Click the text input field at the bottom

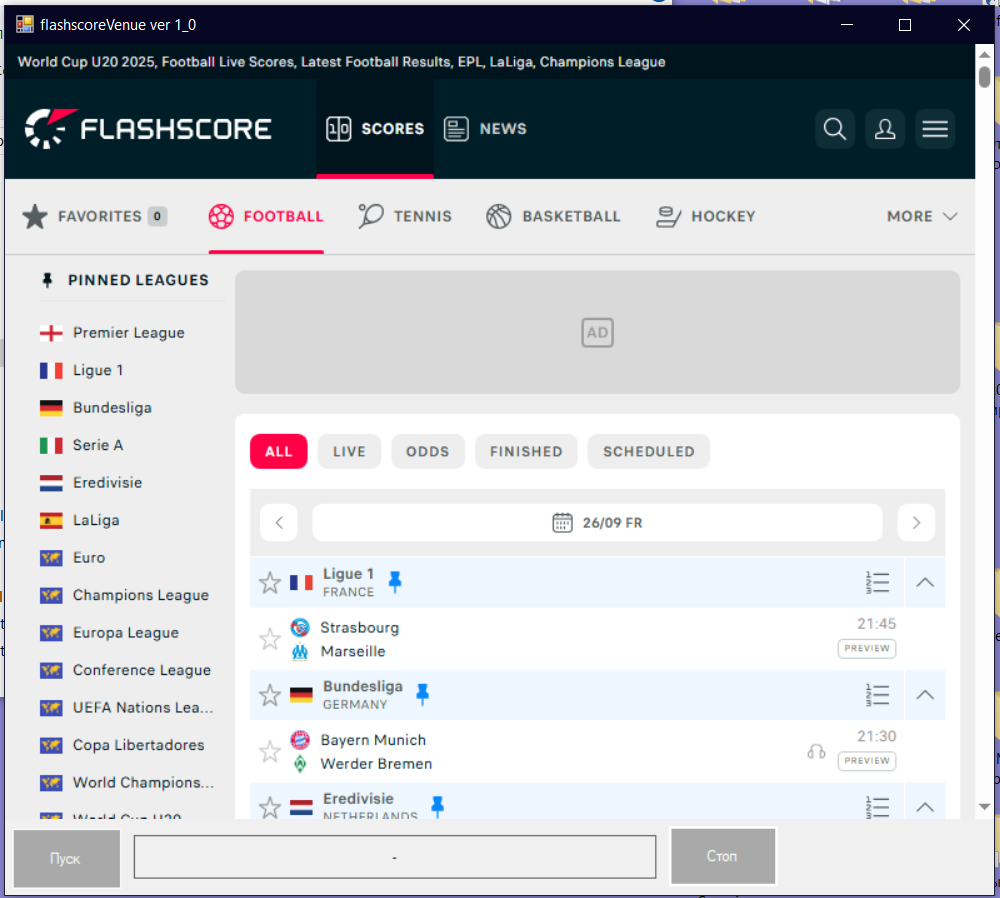[394, 856]
